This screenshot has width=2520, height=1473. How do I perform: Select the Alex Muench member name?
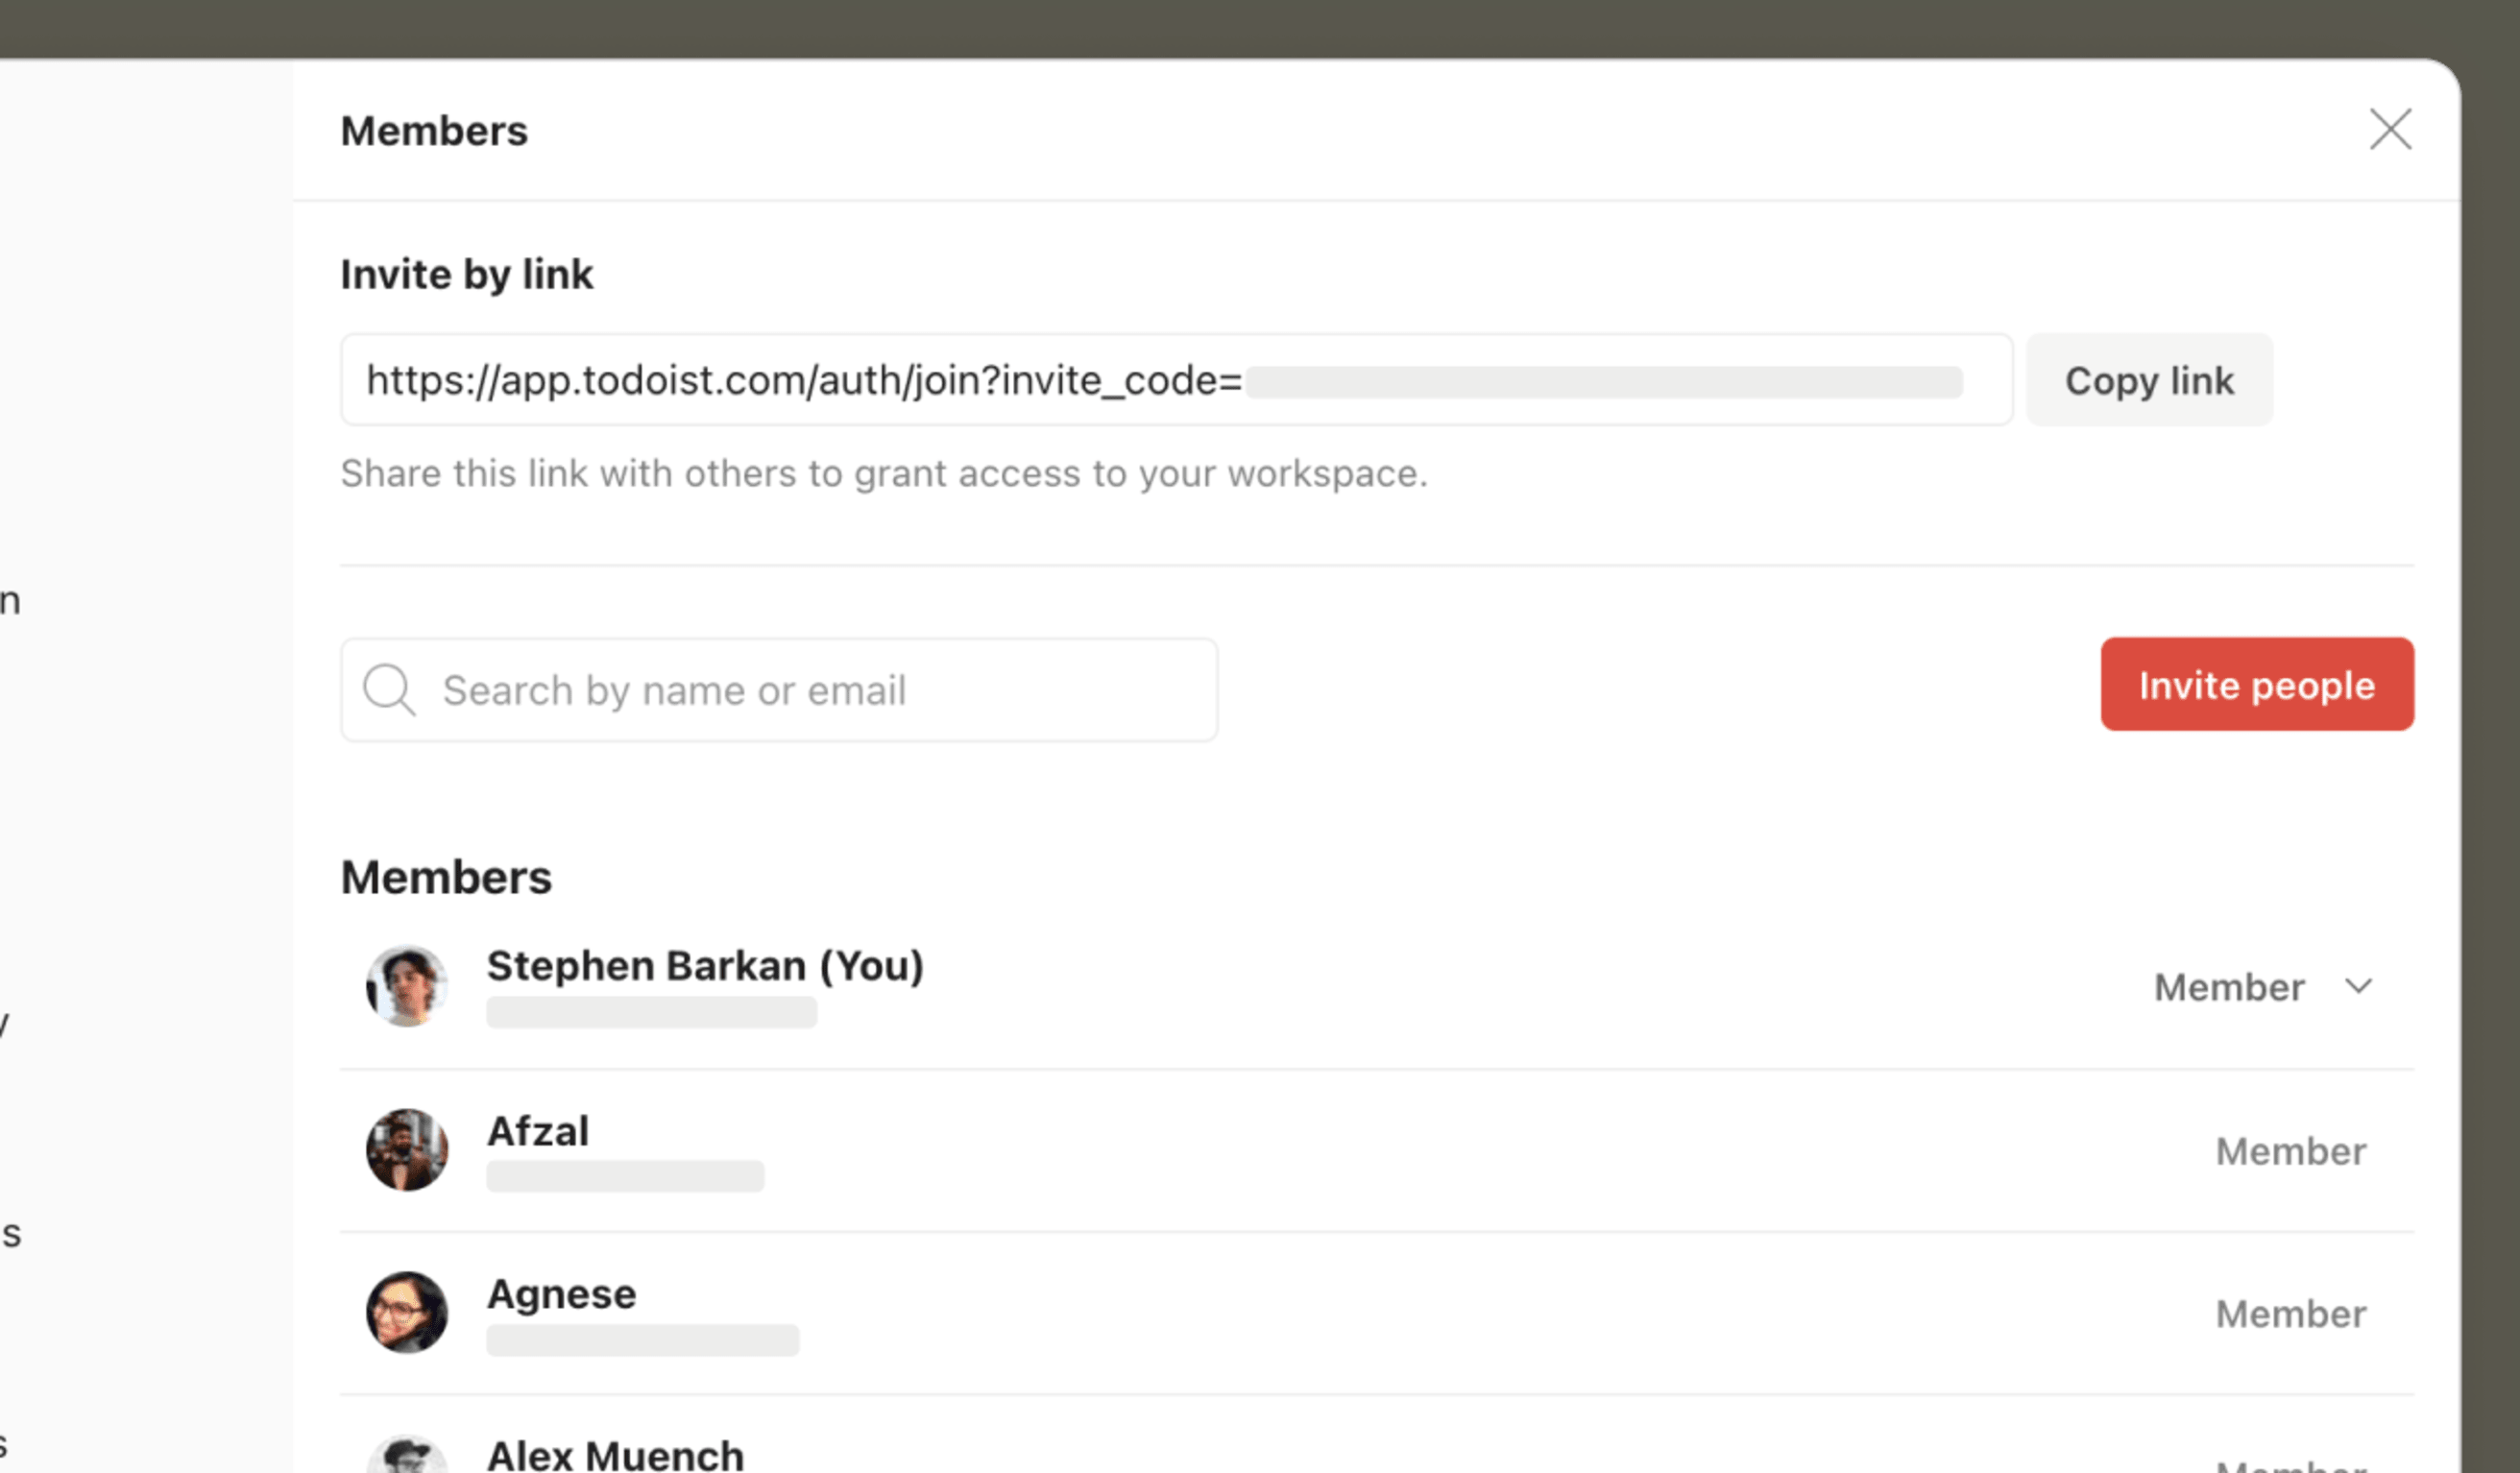(615, 1455)
